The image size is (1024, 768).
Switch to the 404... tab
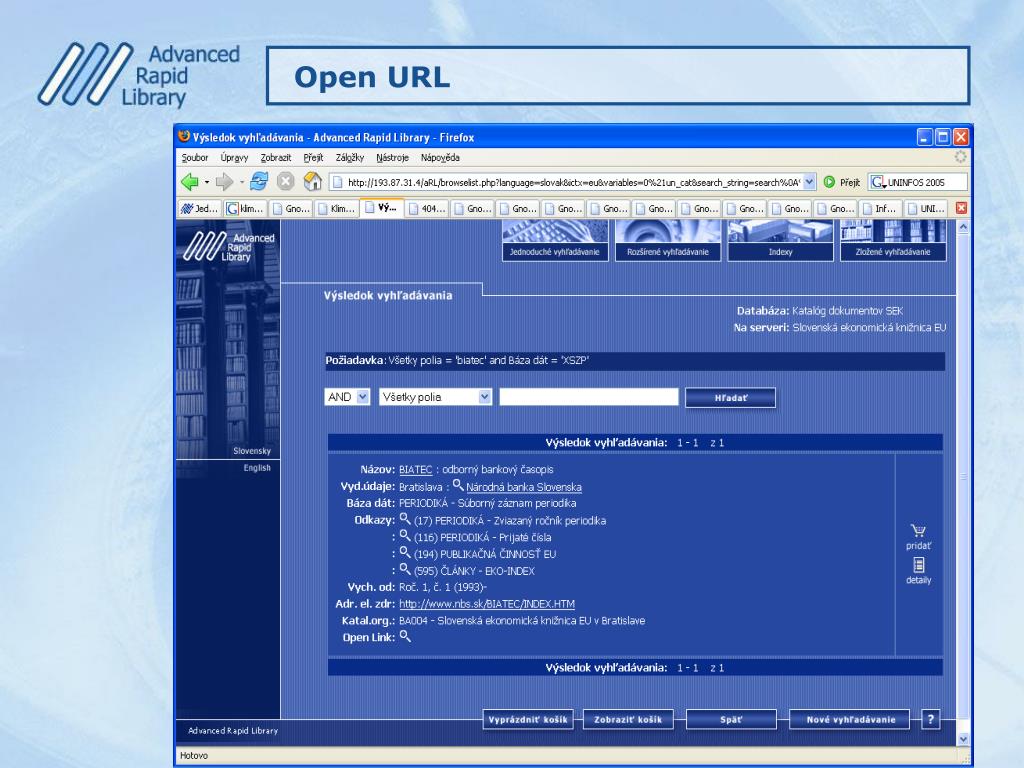(426, 208)
